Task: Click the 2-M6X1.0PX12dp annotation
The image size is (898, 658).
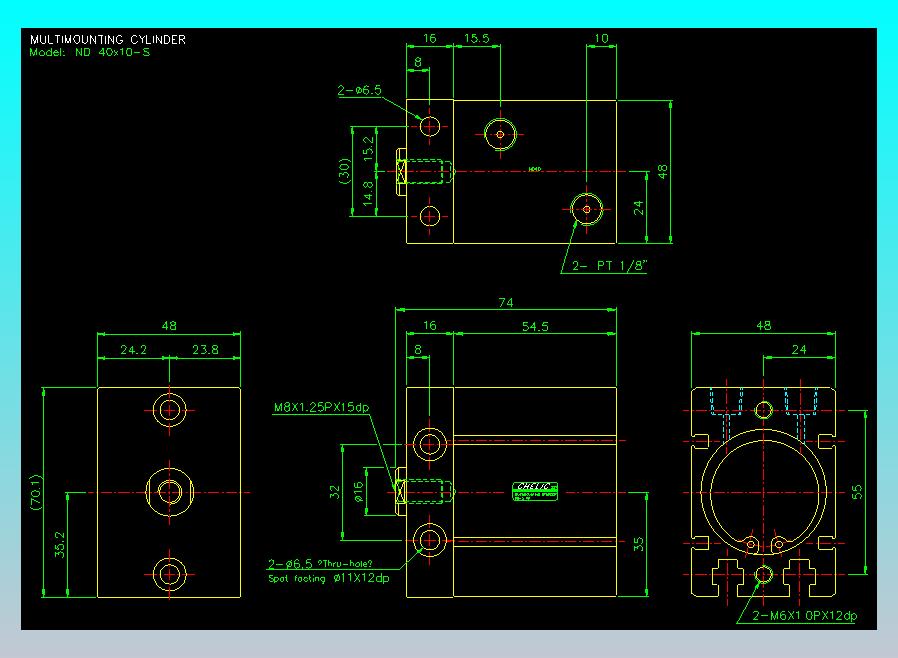Action: tap(804, 616)
